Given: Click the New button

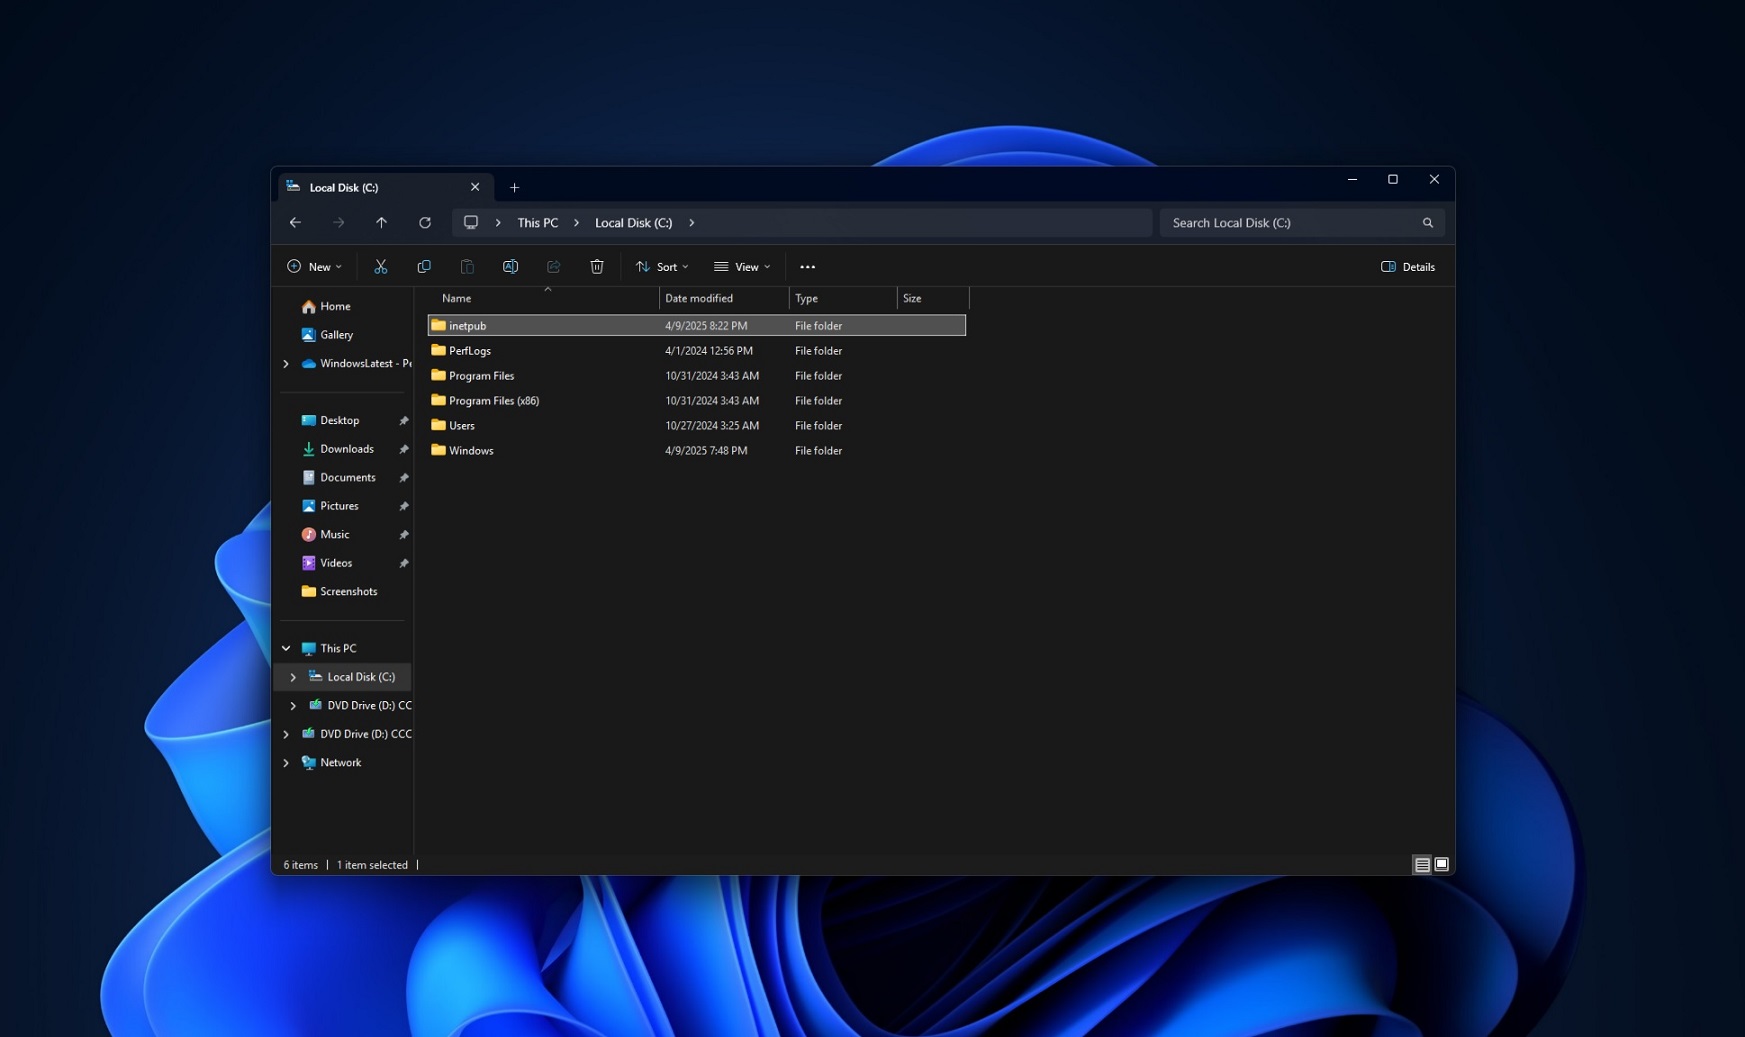Looking at the screenshot, I should coord(314,266).
